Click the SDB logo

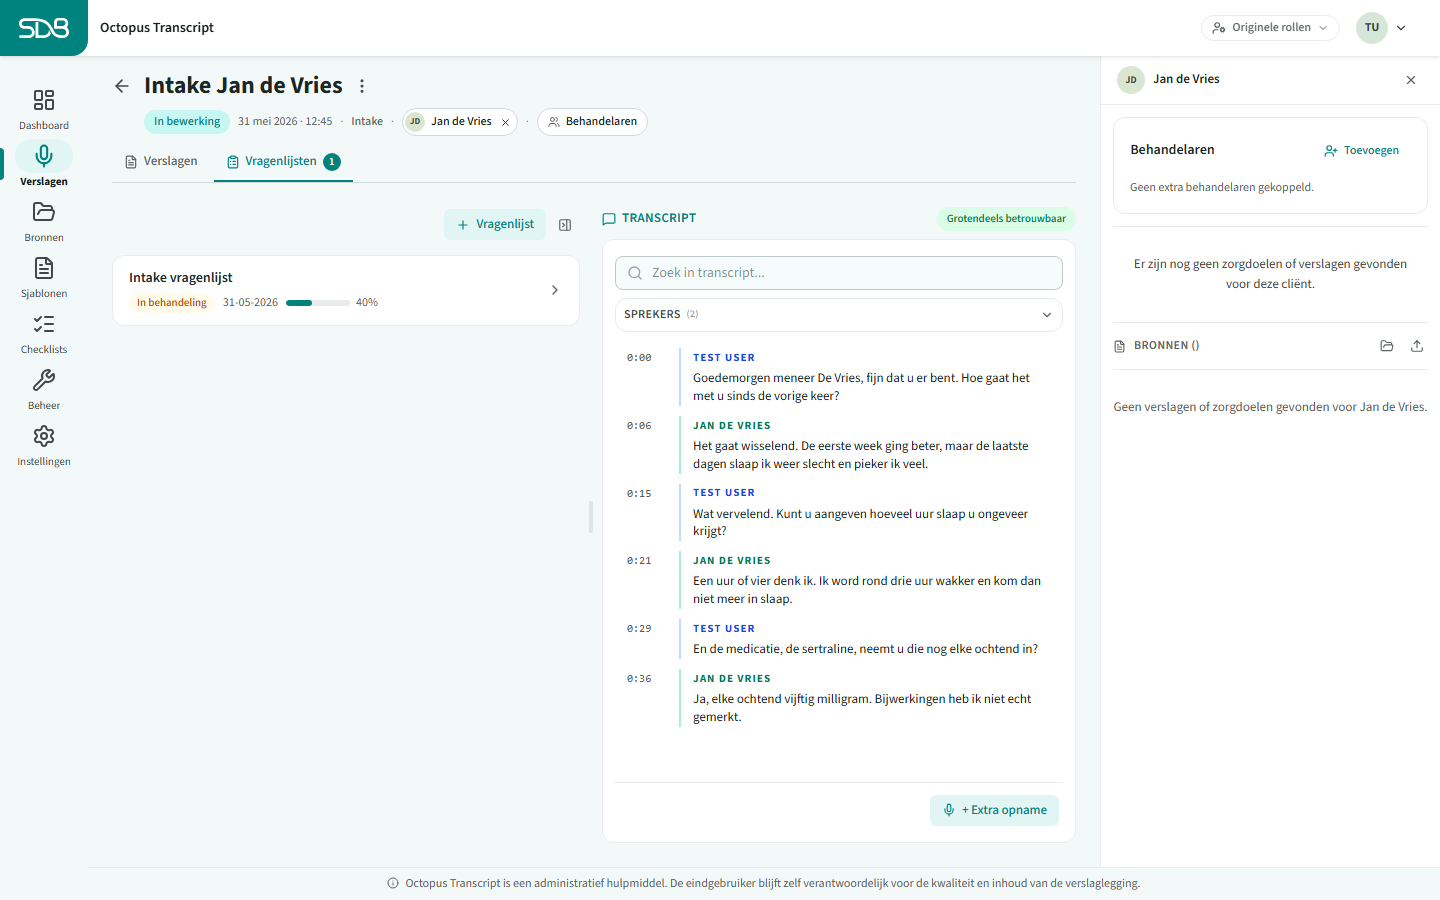tap(44, 28)
